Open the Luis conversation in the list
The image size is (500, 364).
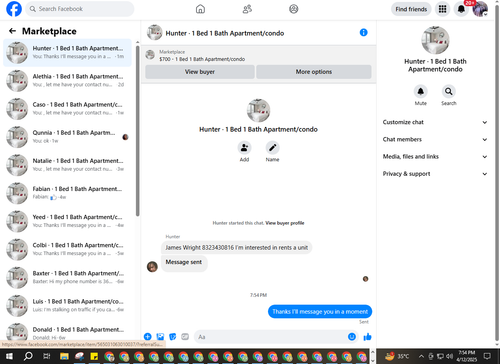pyautogui.click(x=67, y=306)
